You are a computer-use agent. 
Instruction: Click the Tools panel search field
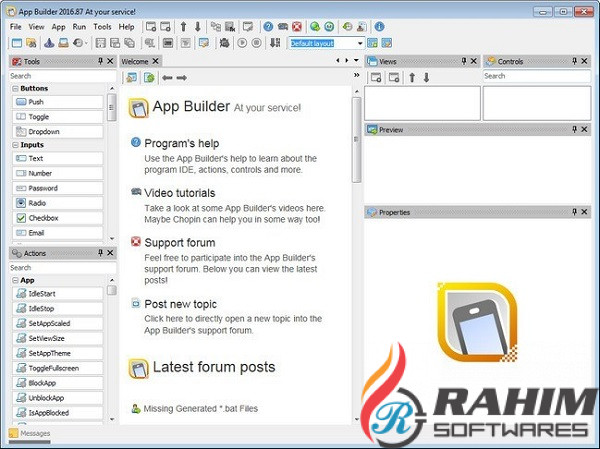point(62,76)
